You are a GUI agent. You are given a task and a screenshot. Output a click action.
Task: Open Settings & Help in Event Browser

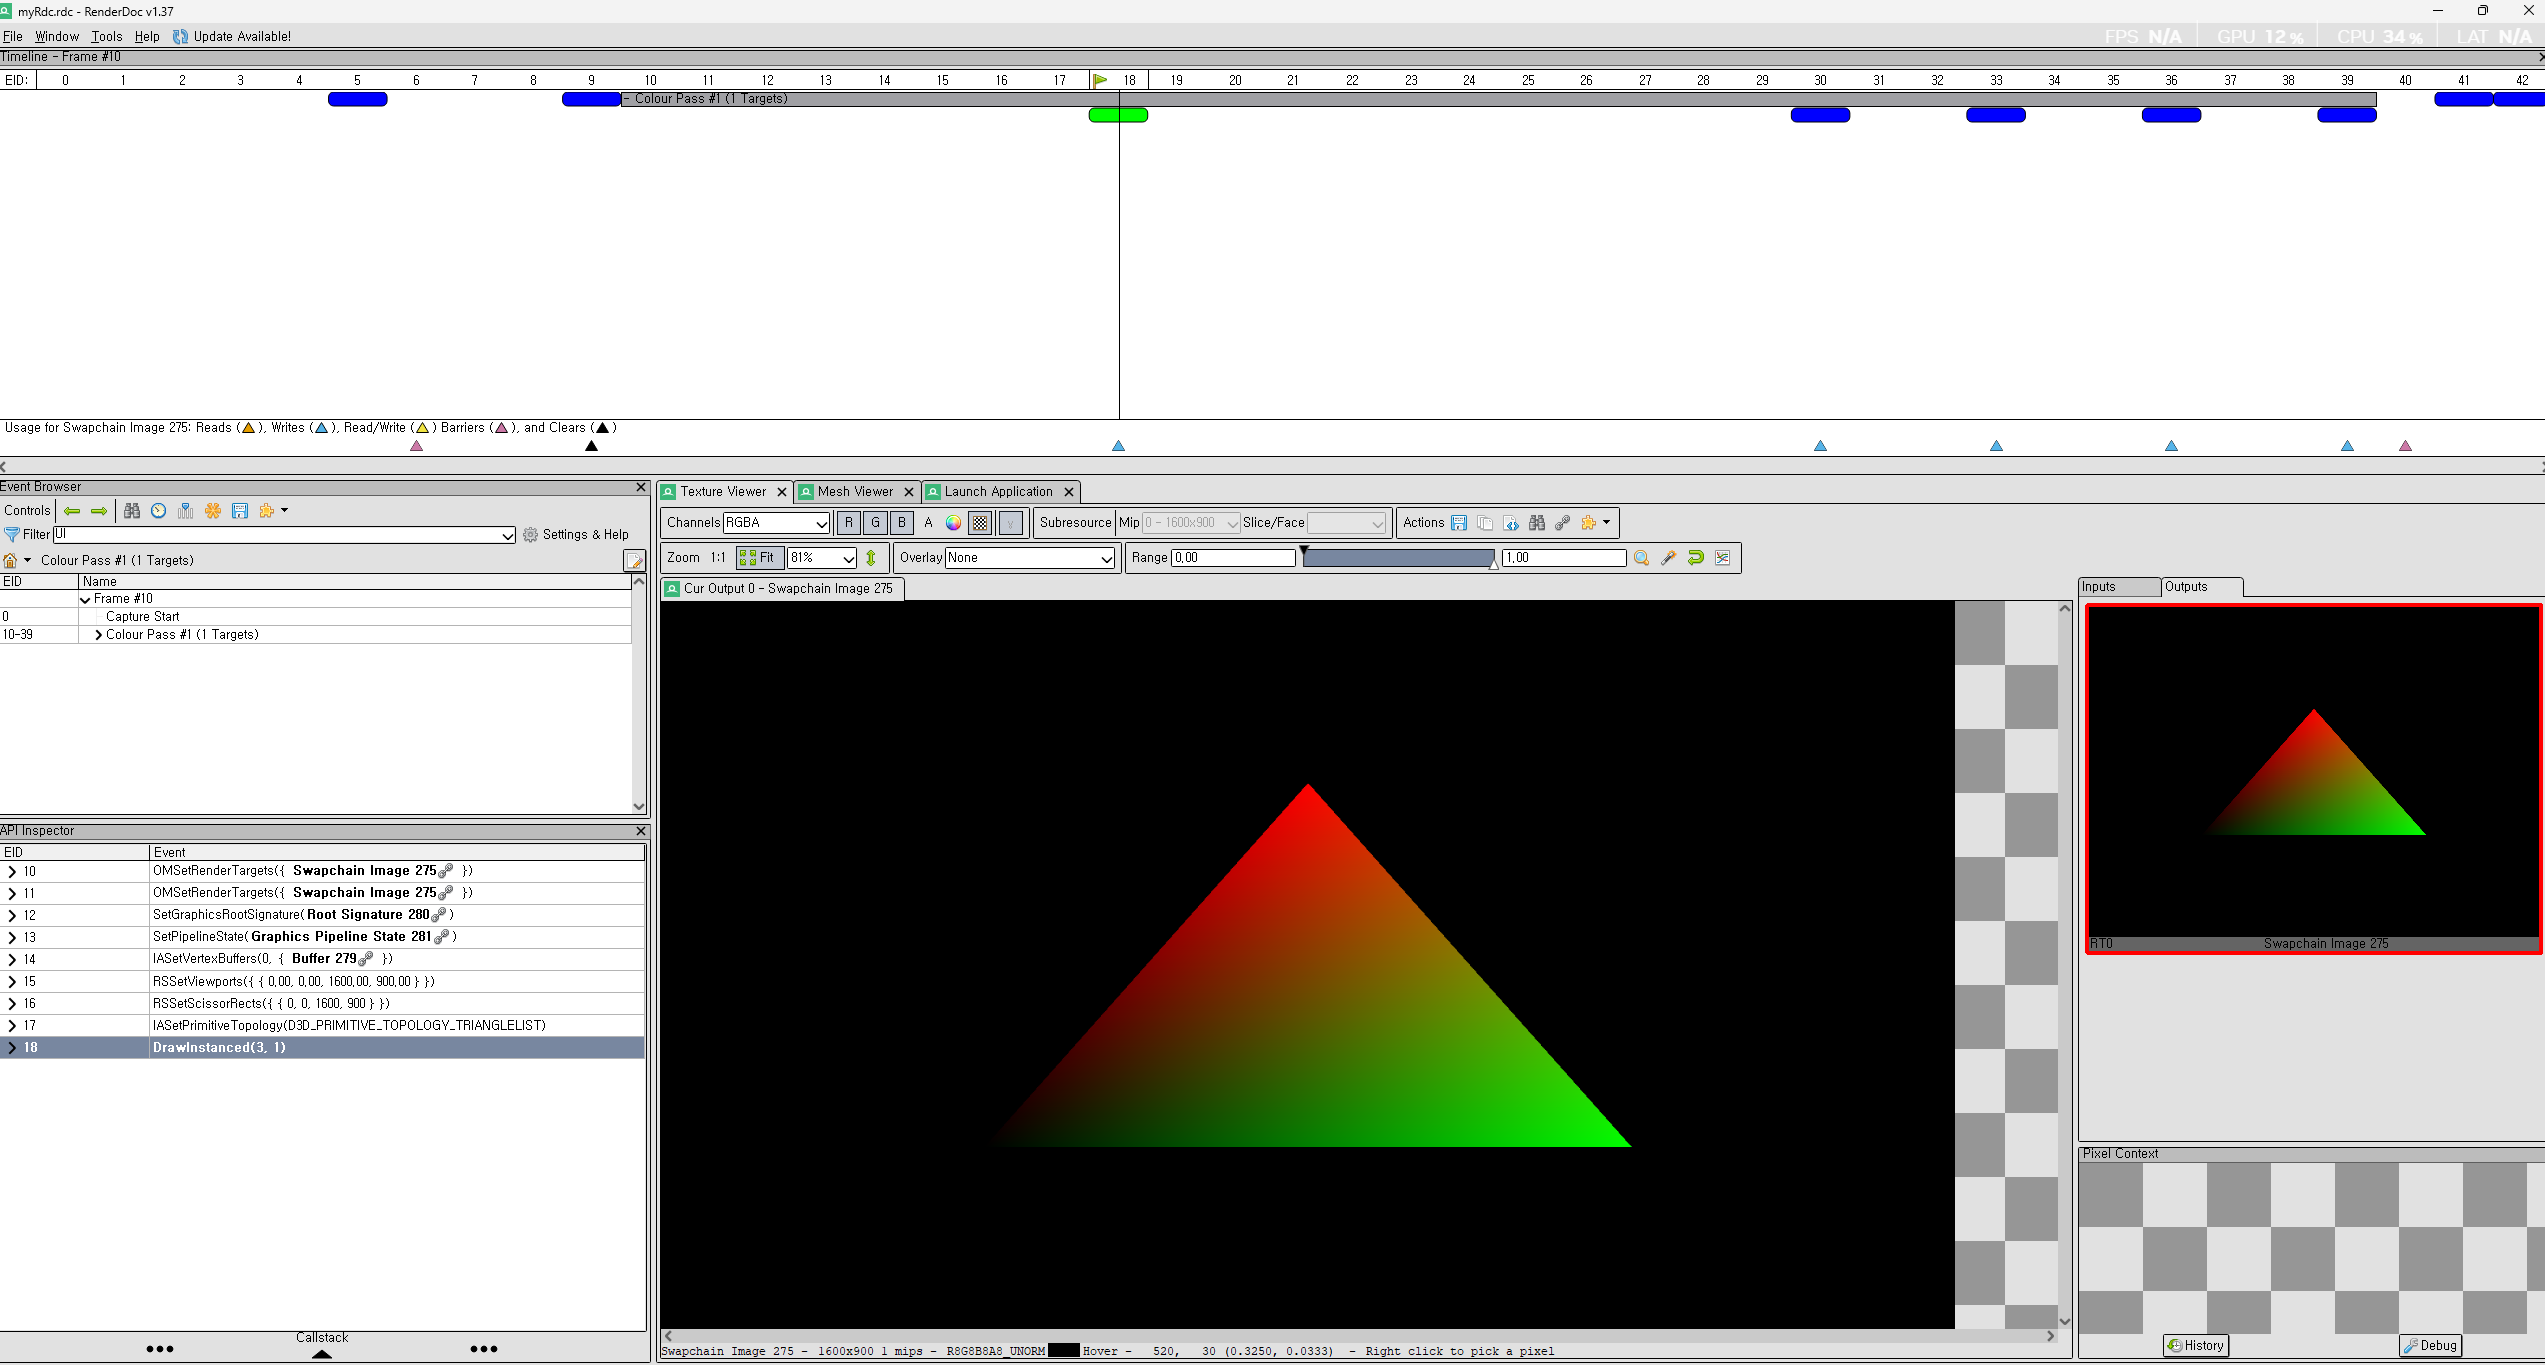click(576, 535)
